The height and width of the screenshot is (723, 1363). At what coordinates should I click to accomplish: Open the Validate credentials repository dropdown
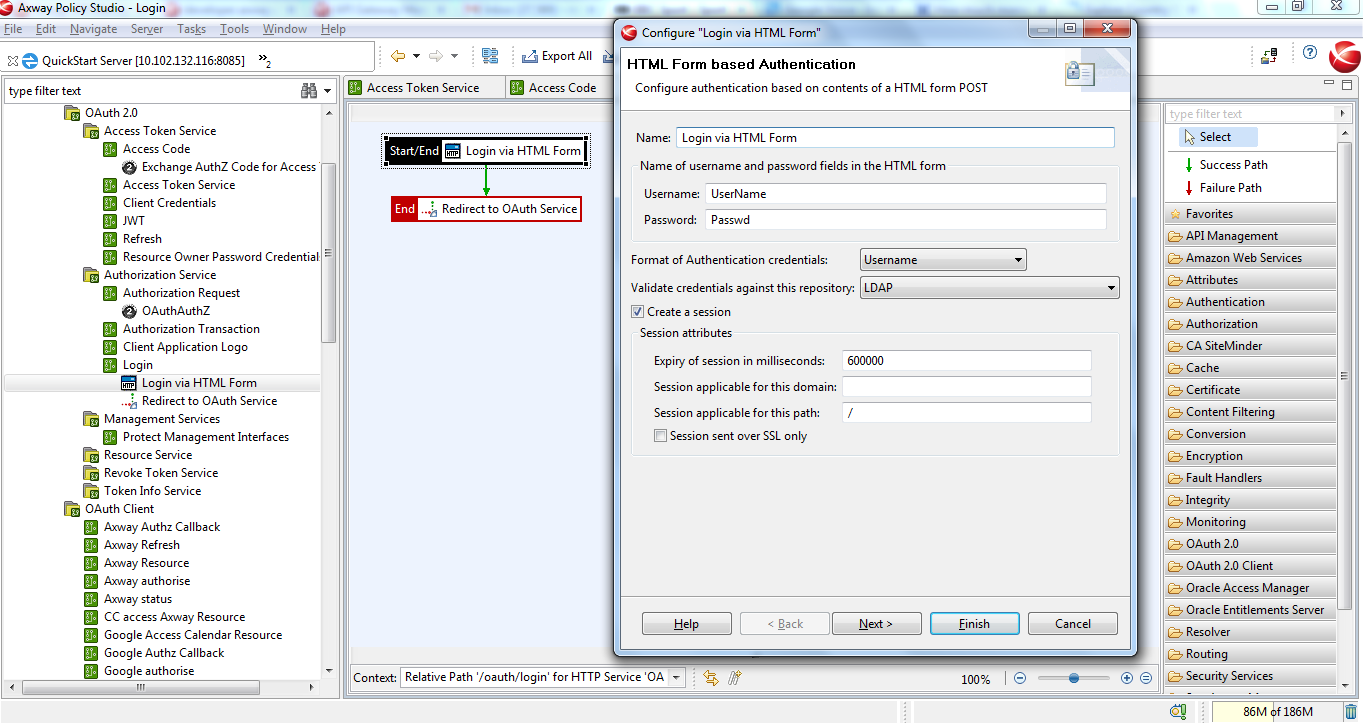click(x=989, y=288)
